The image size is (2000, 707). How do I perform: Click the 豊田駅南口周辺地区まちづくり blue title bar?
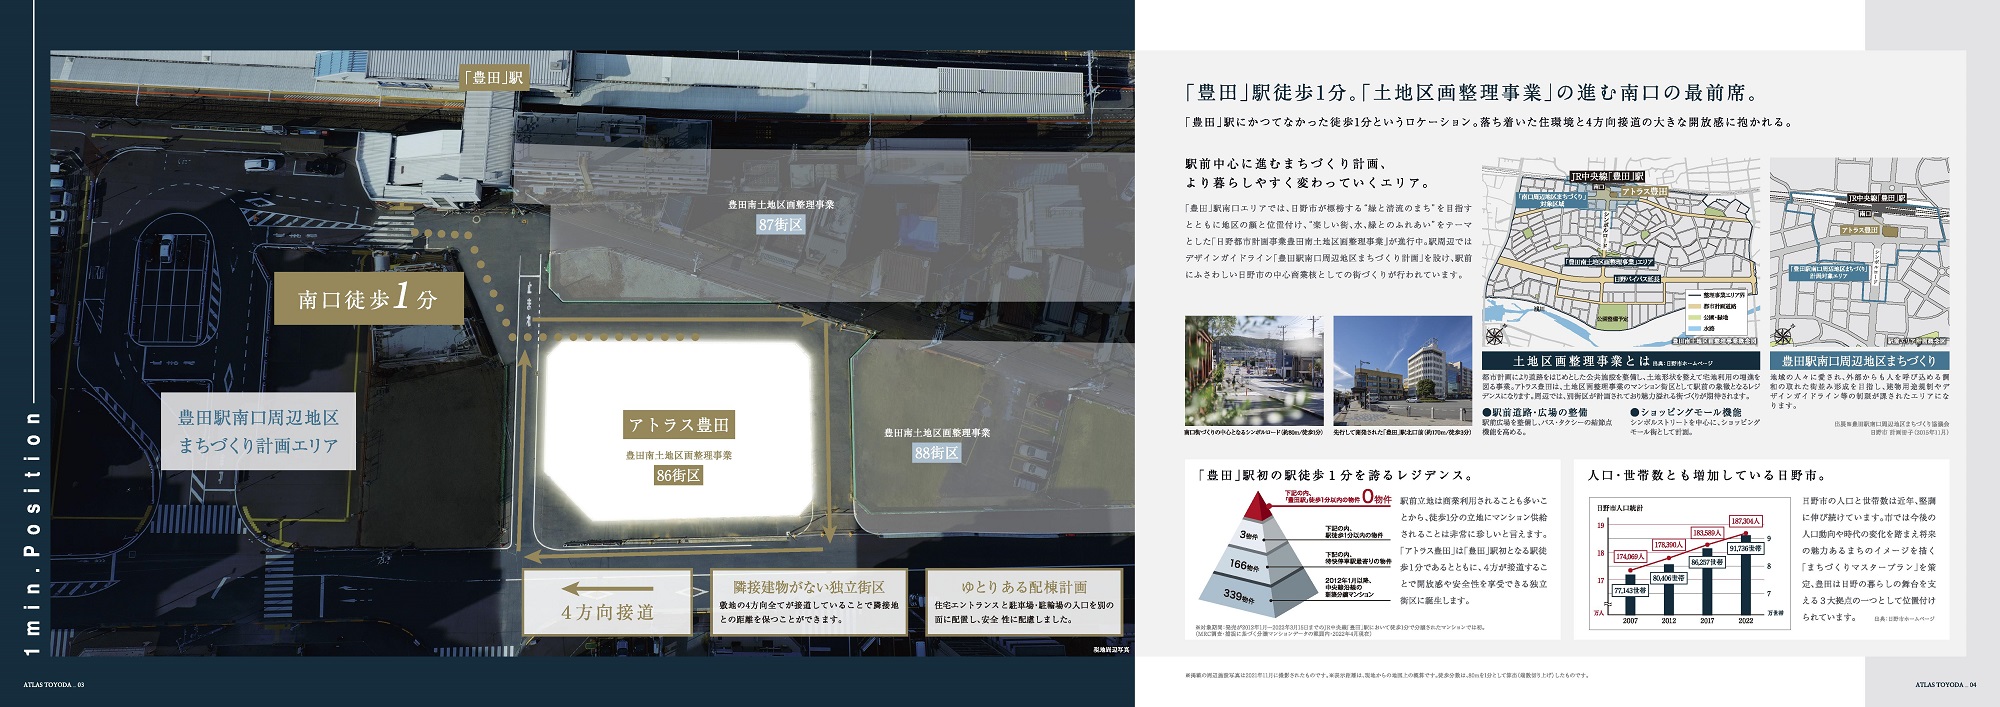(x=1859, y=361)
